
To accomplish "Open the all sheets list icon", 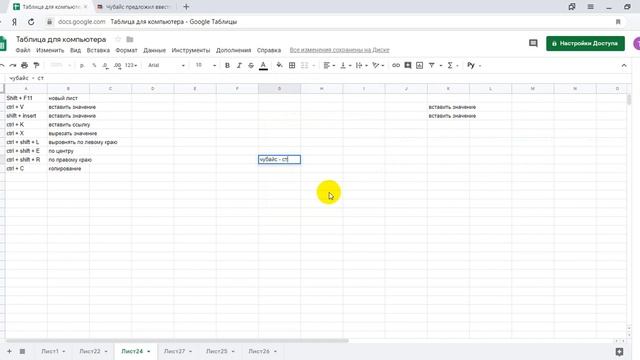I will 22,351.
